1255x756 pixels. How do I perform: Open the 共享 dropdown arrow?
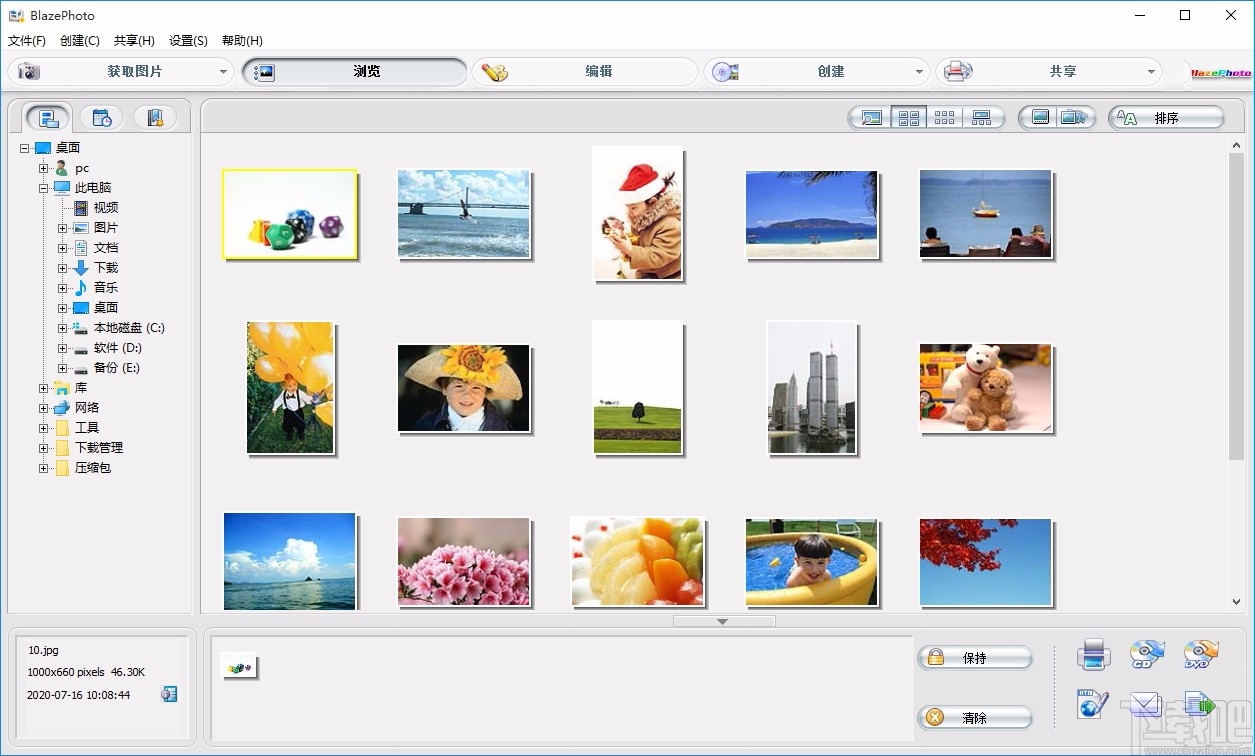(x=1152, y=71)
